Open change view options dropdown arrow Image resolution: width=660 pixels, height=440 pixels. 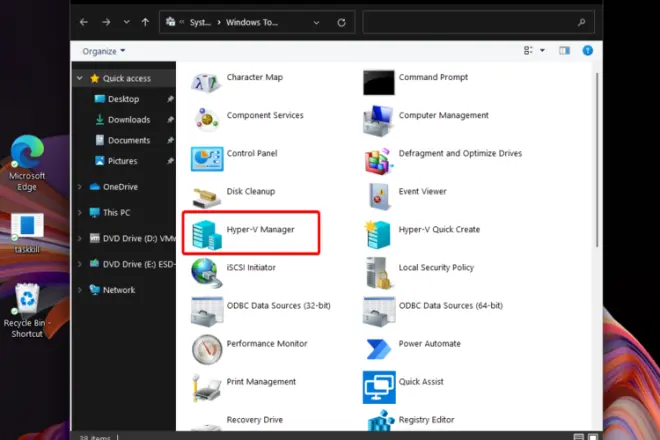coord(542,51)
